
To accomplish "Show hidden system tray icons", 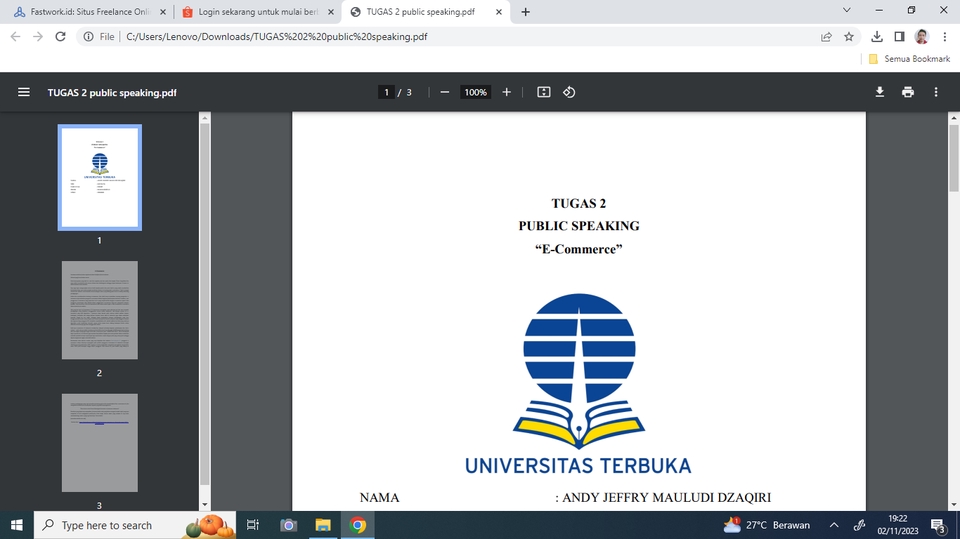I will [834, 525].
